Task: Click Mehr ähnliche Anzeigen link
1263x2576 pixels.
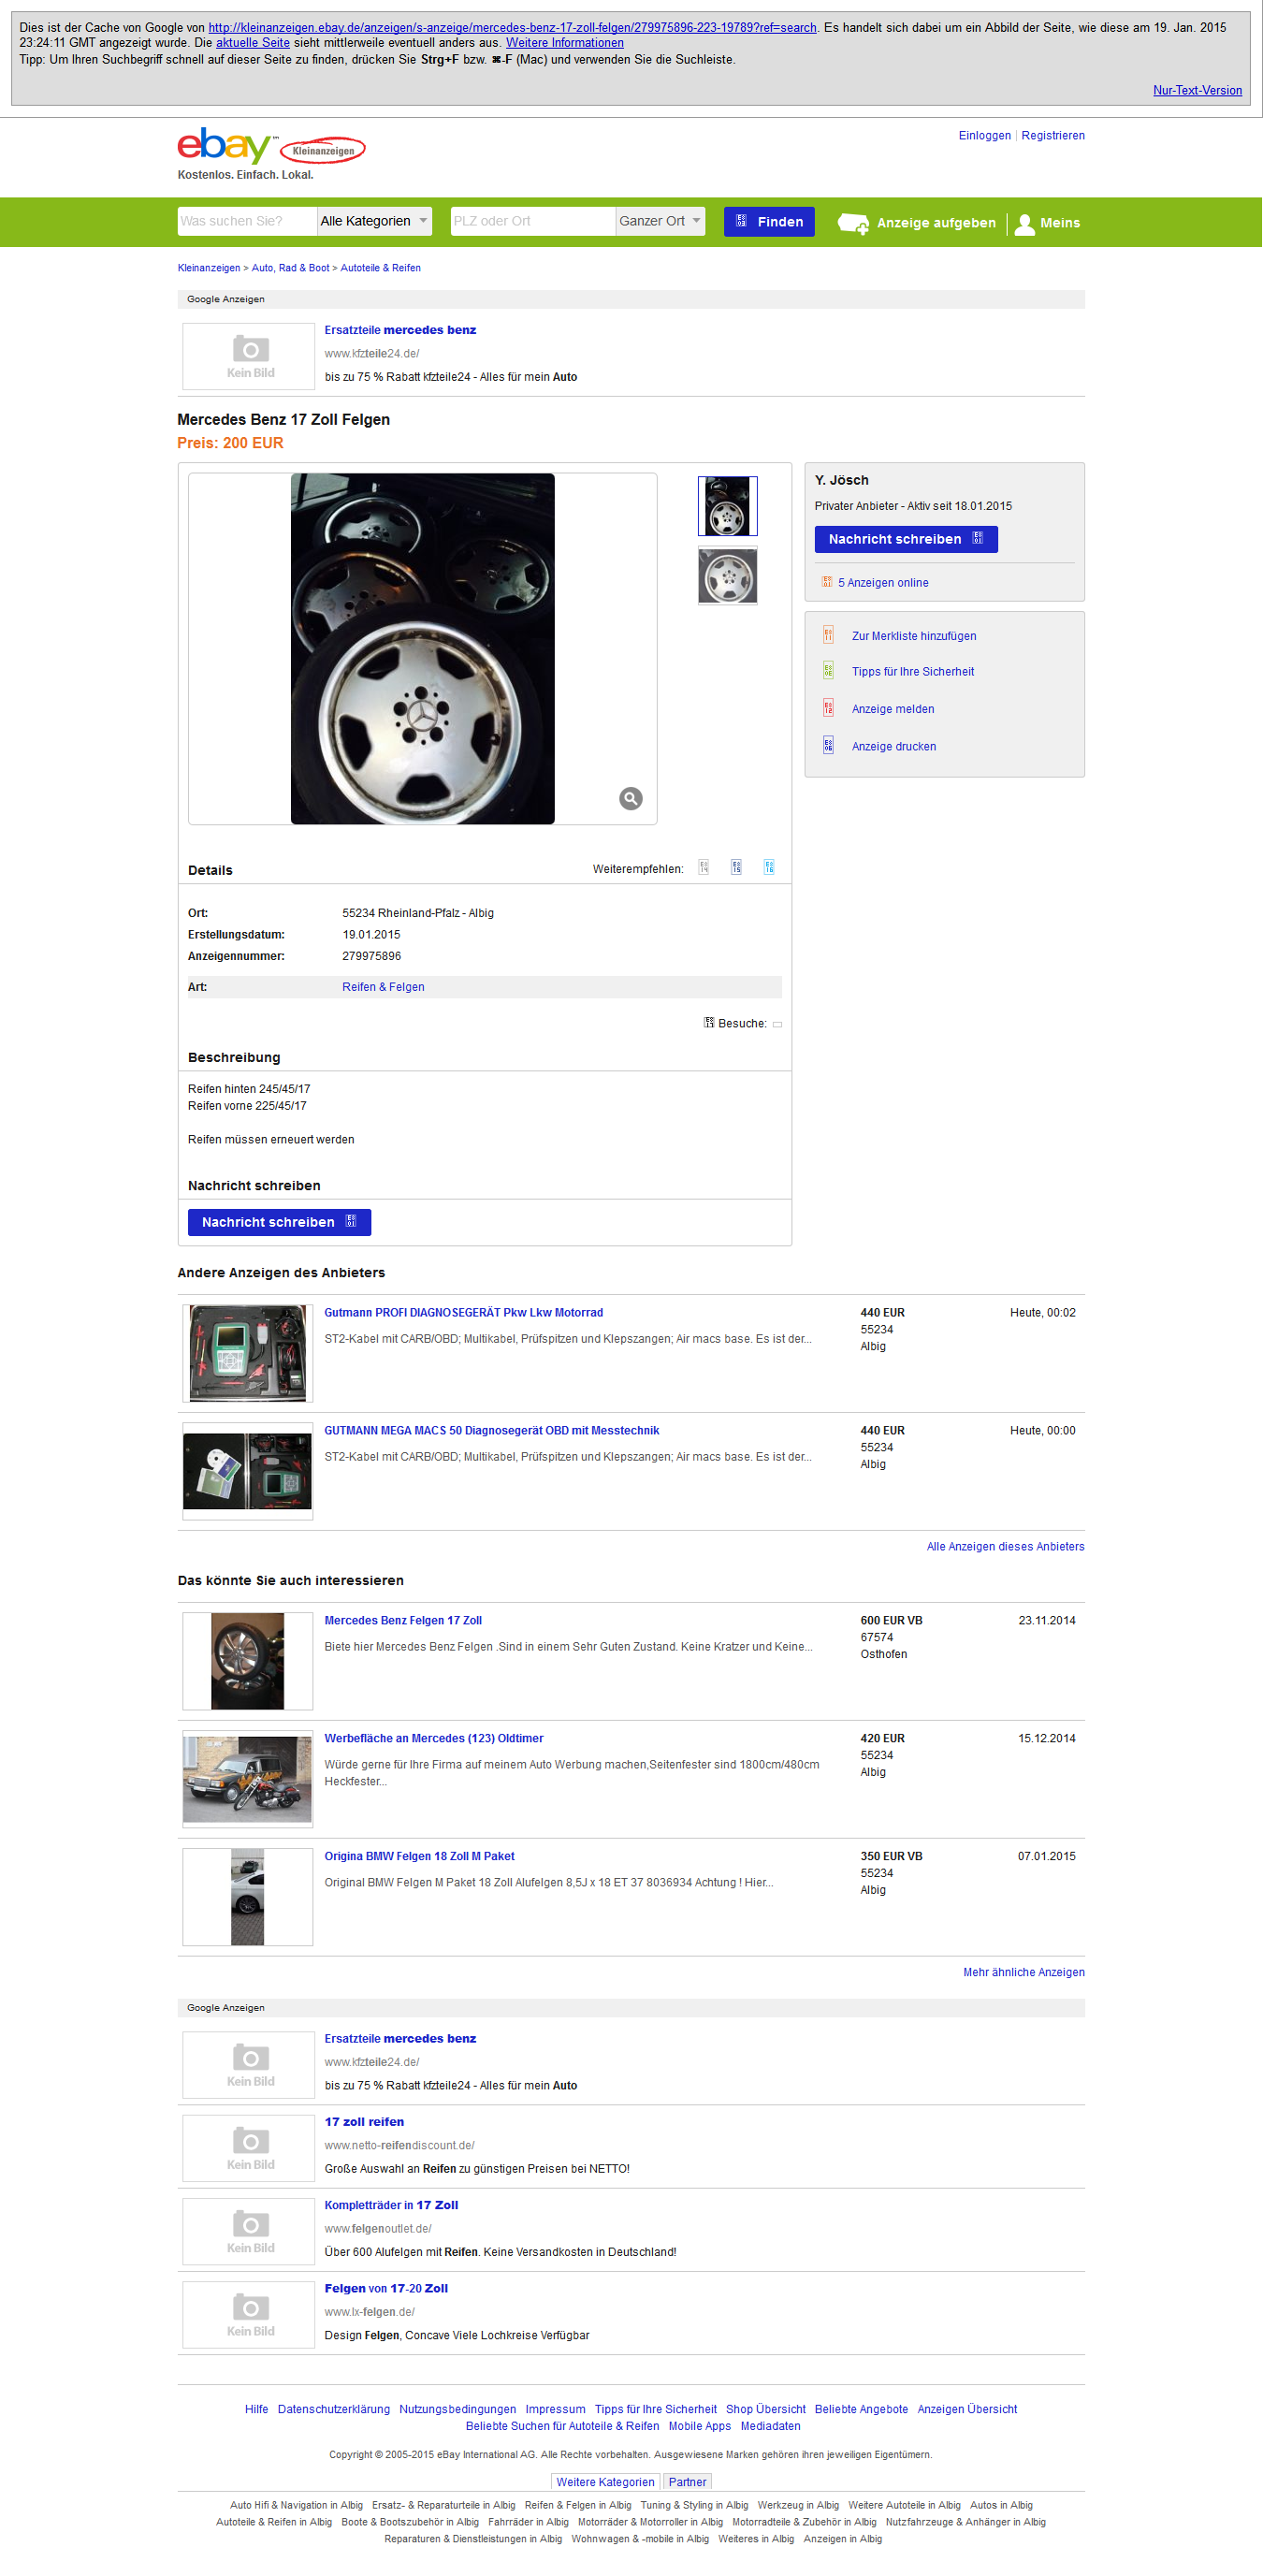Action: pyautogui.click(x=1023, y=1972)
